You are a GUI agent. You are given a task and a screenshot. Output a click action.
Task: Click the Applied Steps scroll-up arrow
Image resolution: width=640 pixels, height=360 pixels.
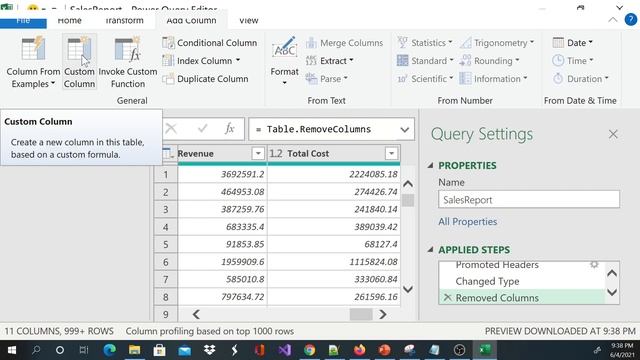pos(612,273)
